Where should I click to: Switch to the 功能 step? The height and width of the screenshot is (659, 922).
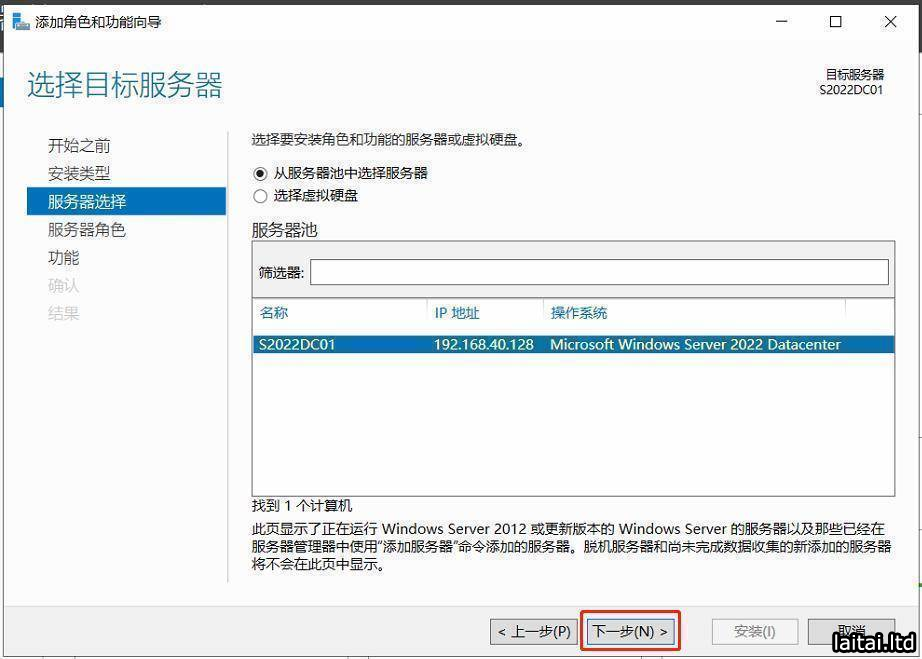coord(63,258)
